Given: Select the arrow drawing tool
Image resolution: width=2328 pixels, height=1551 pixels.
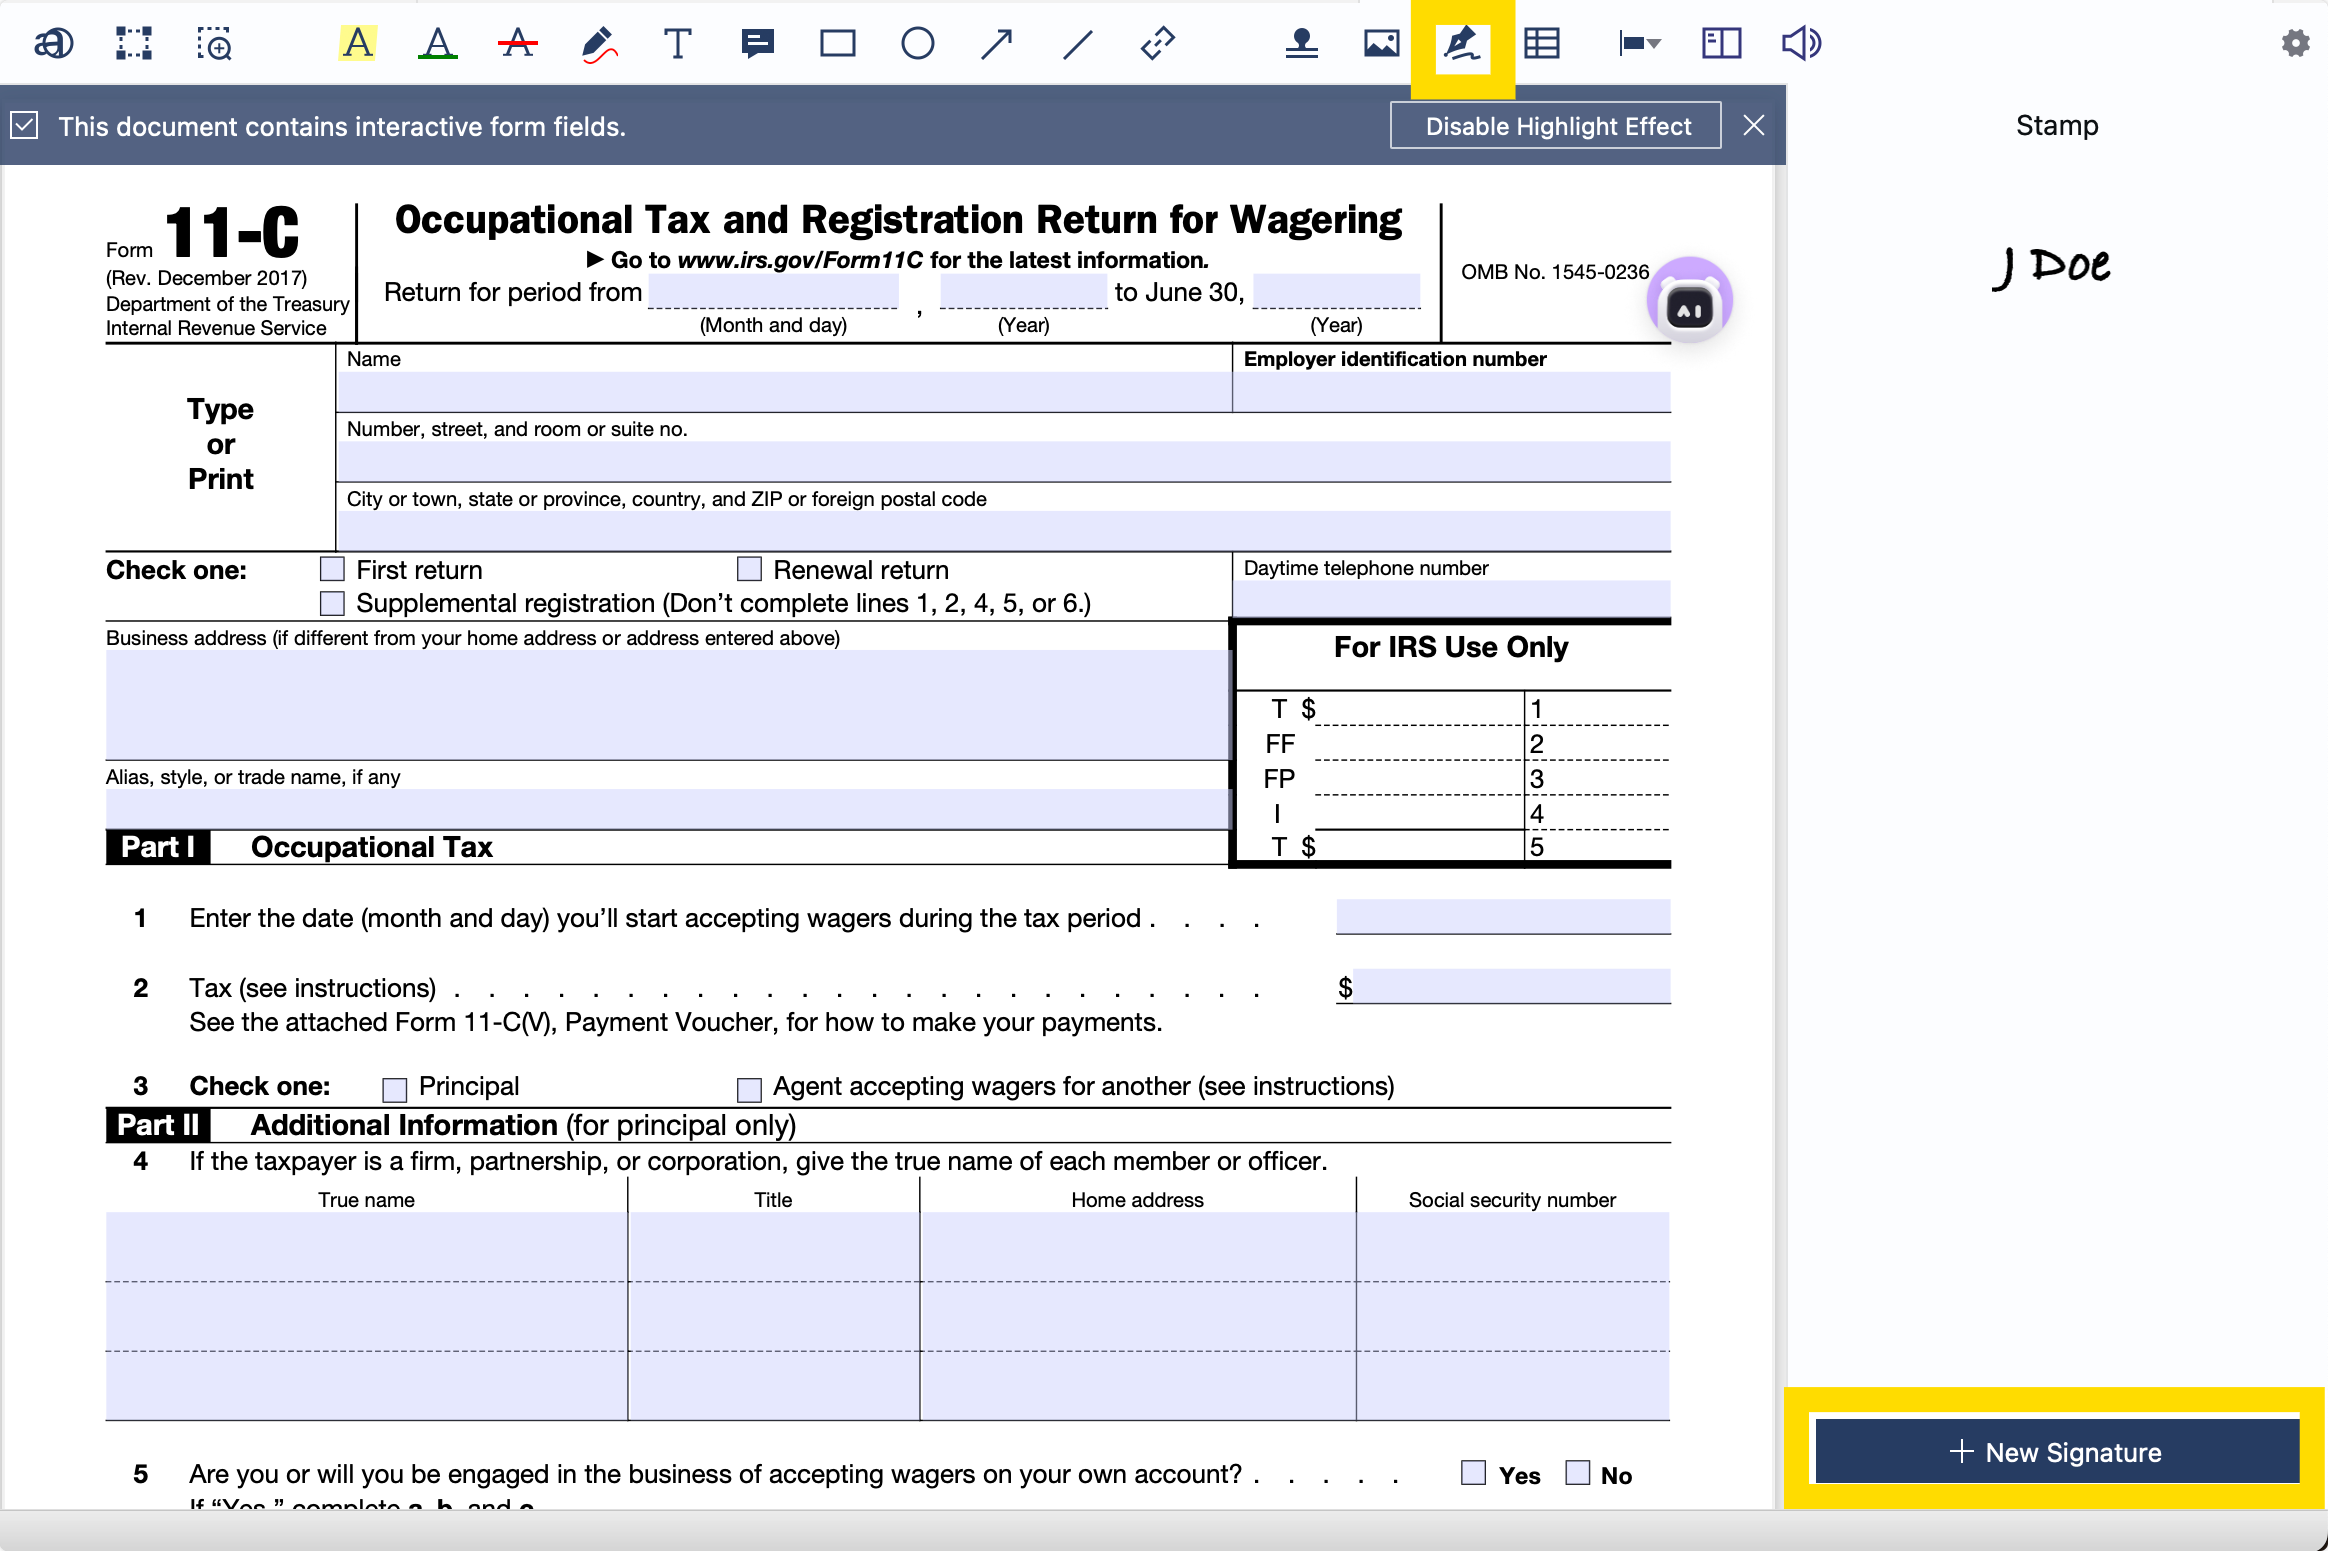Looking at the screenshot, I should point(997,43).
